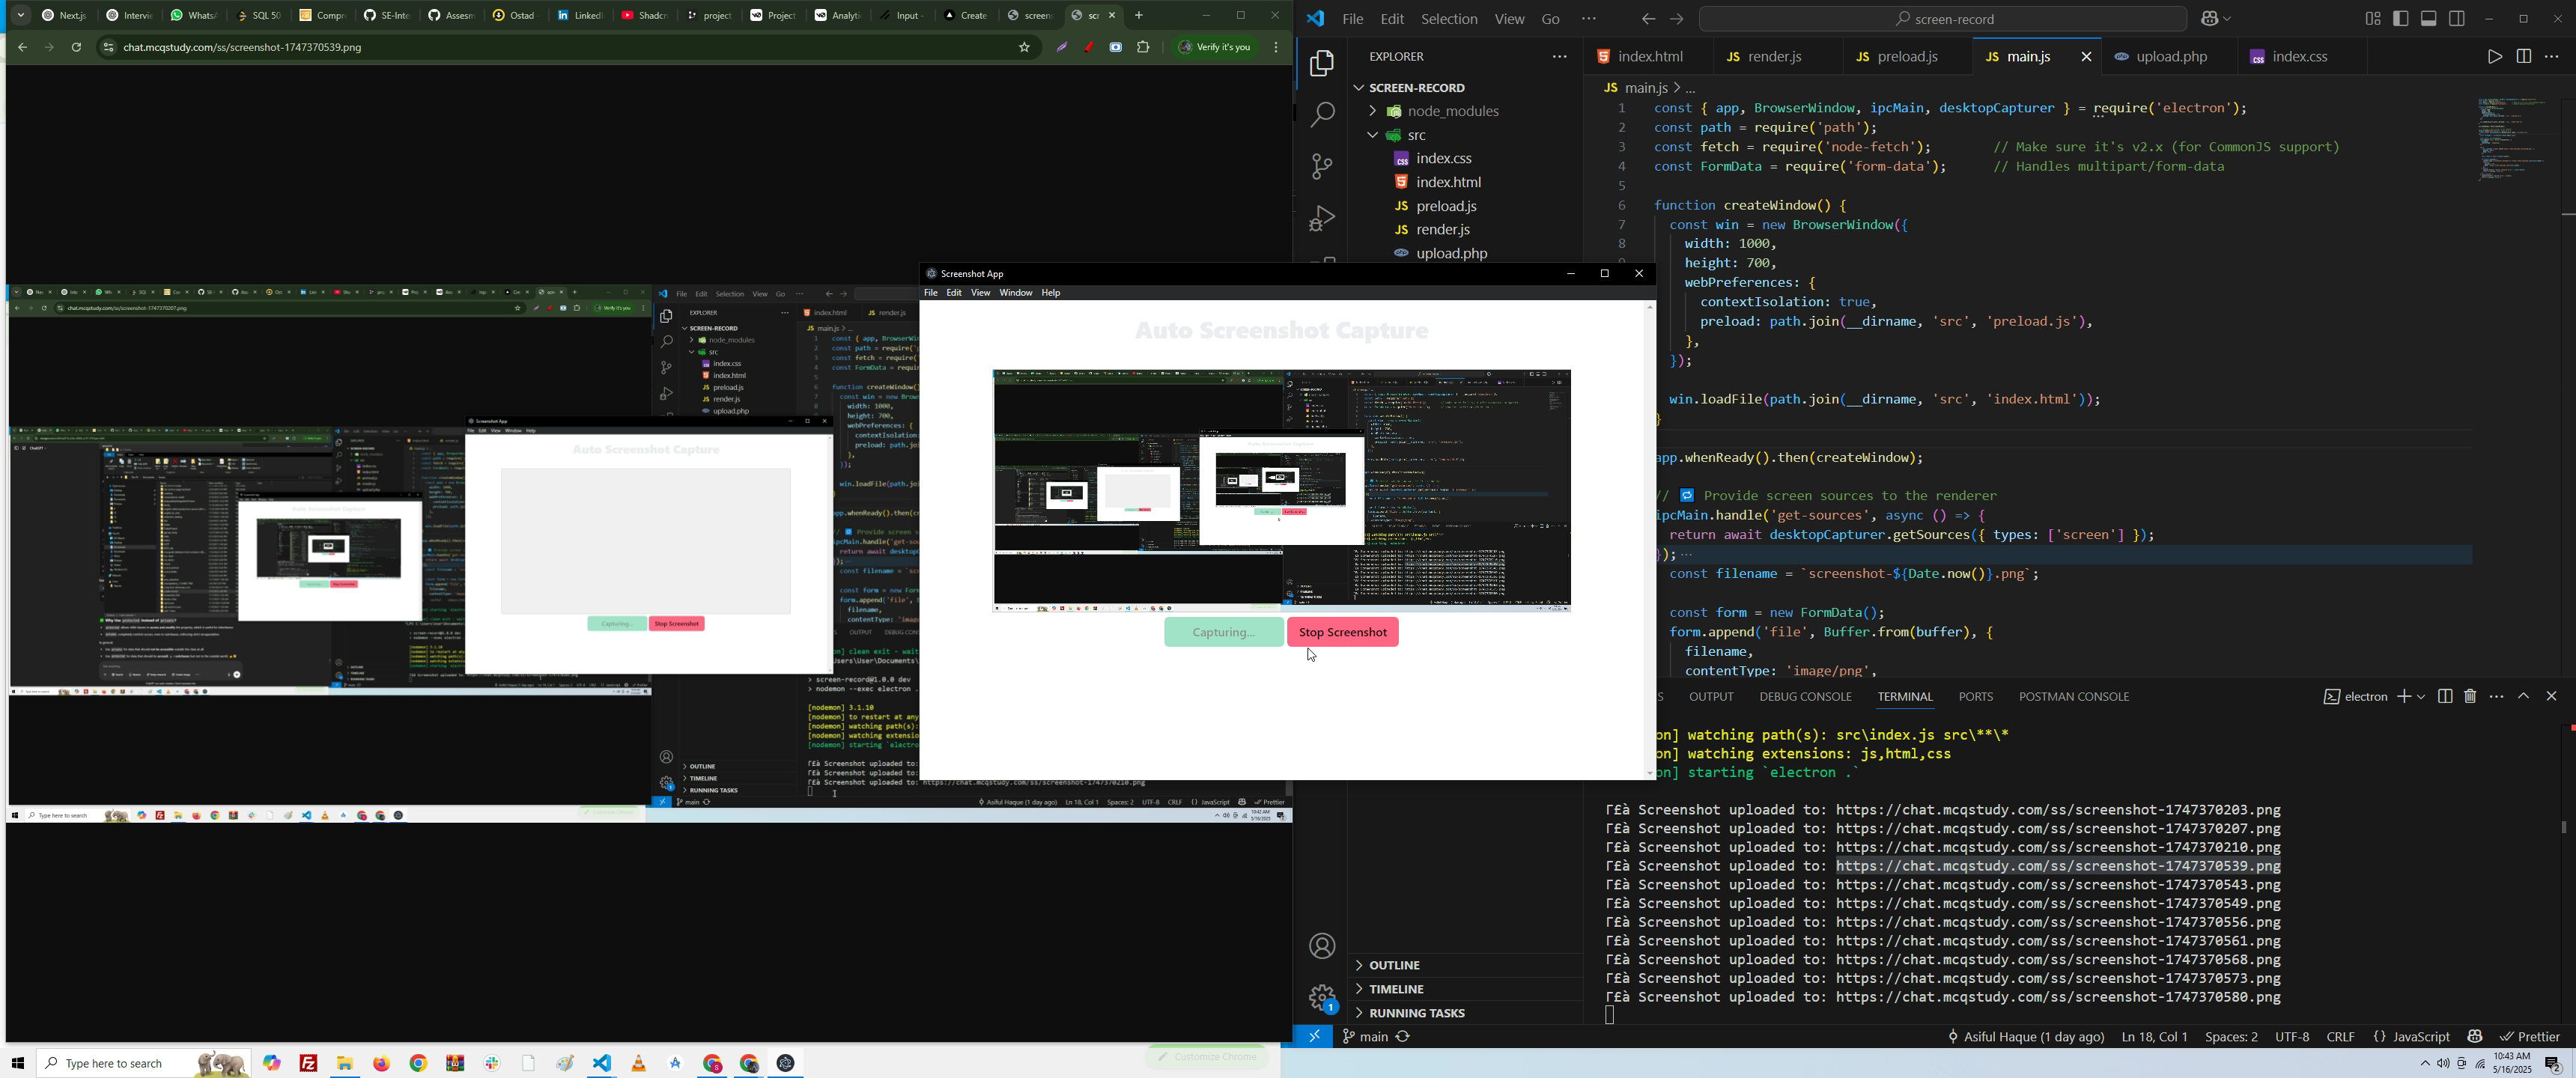
Task: Open the Source Control view icon
Action: (x=1321, y=167)
